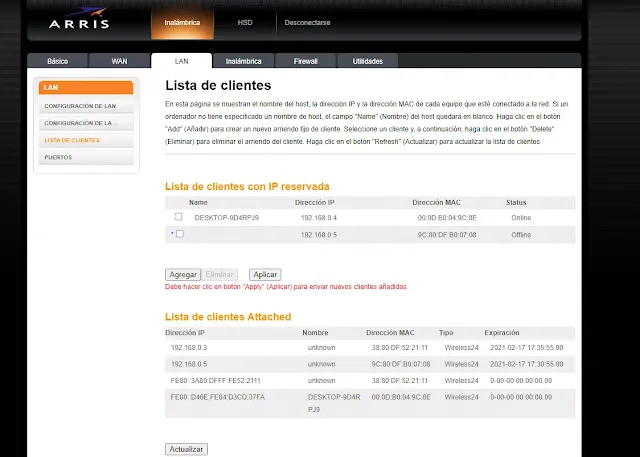640x457 pixels.
Task: Click the Agregar button
Action: click(x=183, y=275)
